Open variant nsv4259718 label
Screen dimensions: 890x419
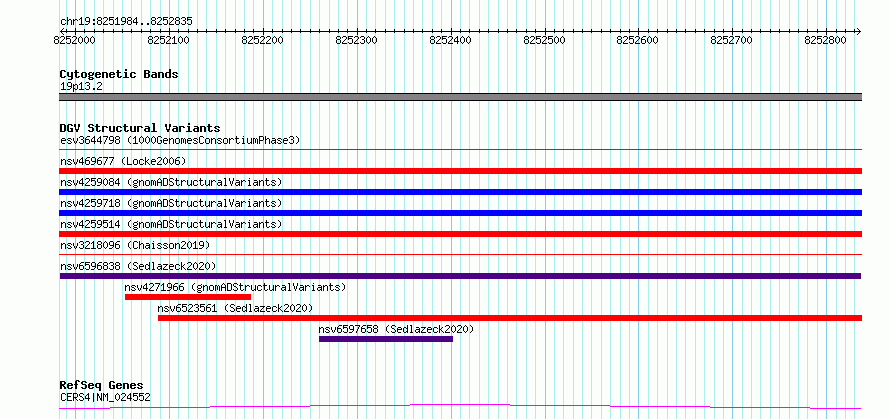(x=171, y=203)
